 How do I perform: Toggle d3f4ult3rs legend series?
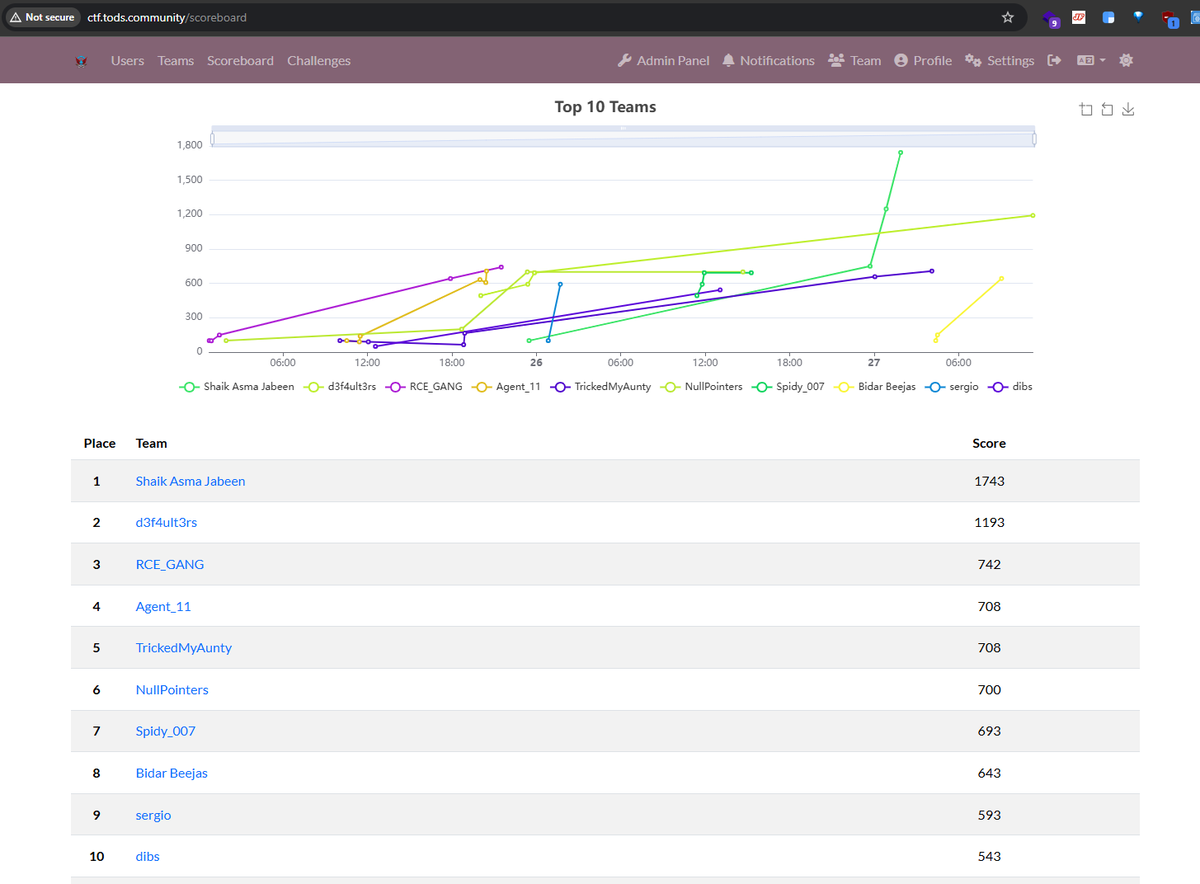pyautogui.click(x=342, y=386)
